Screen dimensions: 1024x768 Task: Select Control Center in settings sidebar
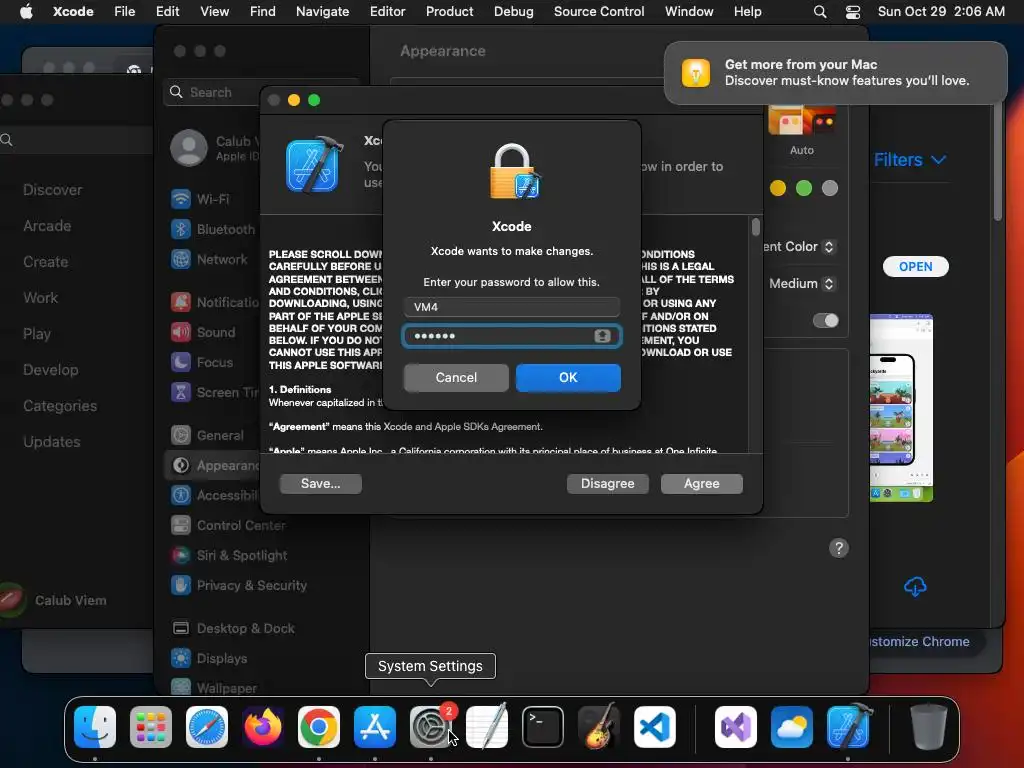tap(228, 525)
